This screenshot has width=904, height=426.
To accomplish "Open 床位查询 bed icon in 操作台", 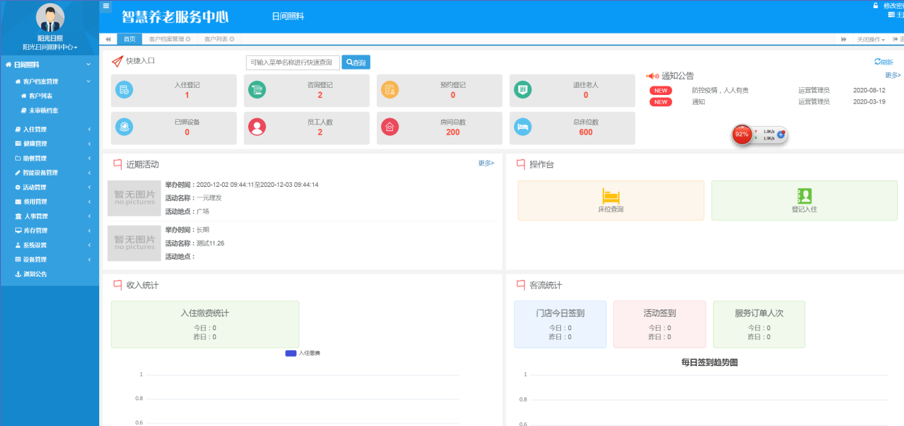I will 610,198.
